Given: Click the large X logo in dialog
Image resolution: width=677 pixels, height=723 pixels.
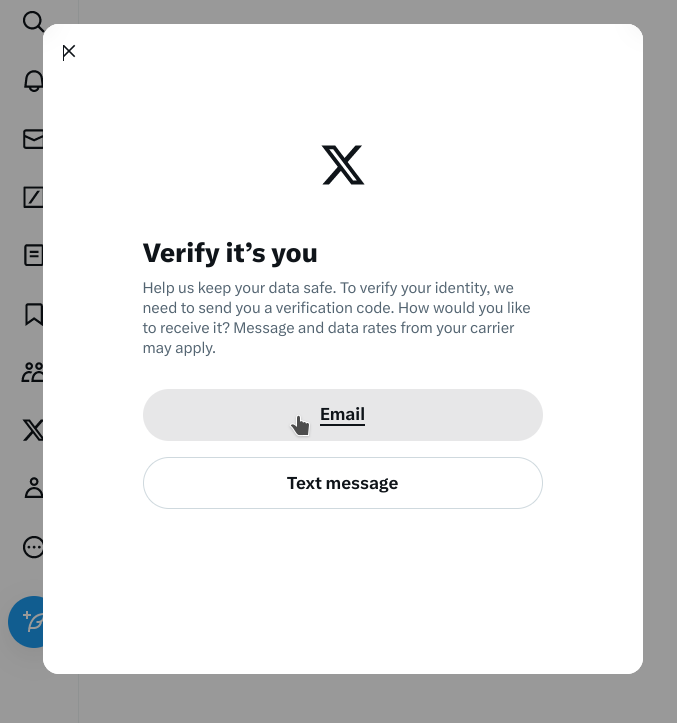Looking at the screenshot, I should coord(343,165).
